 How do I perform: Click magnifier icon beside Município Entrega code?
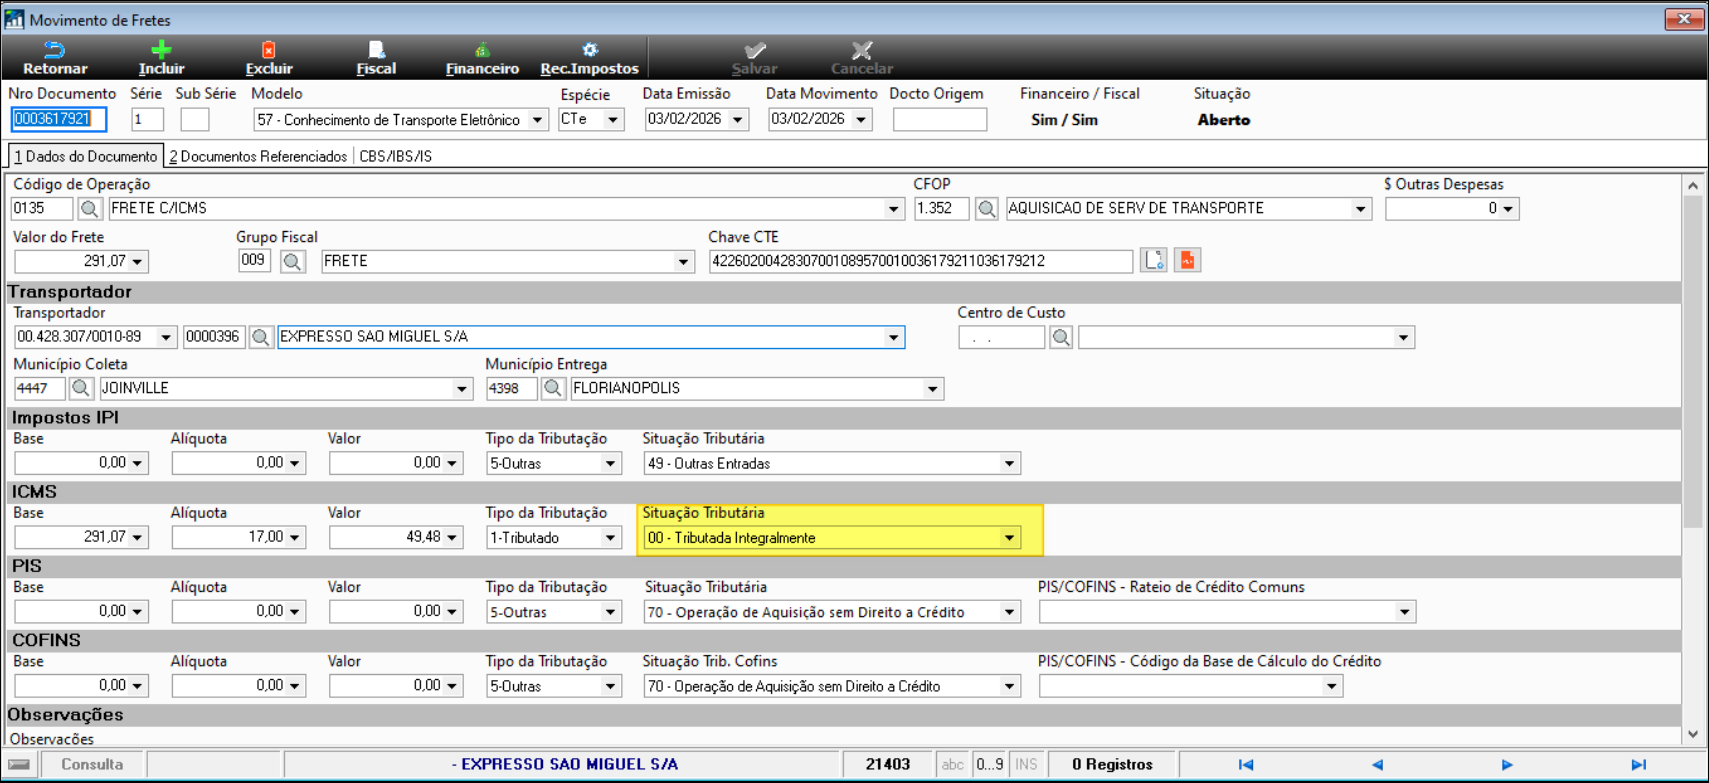[x=552, y=388]
